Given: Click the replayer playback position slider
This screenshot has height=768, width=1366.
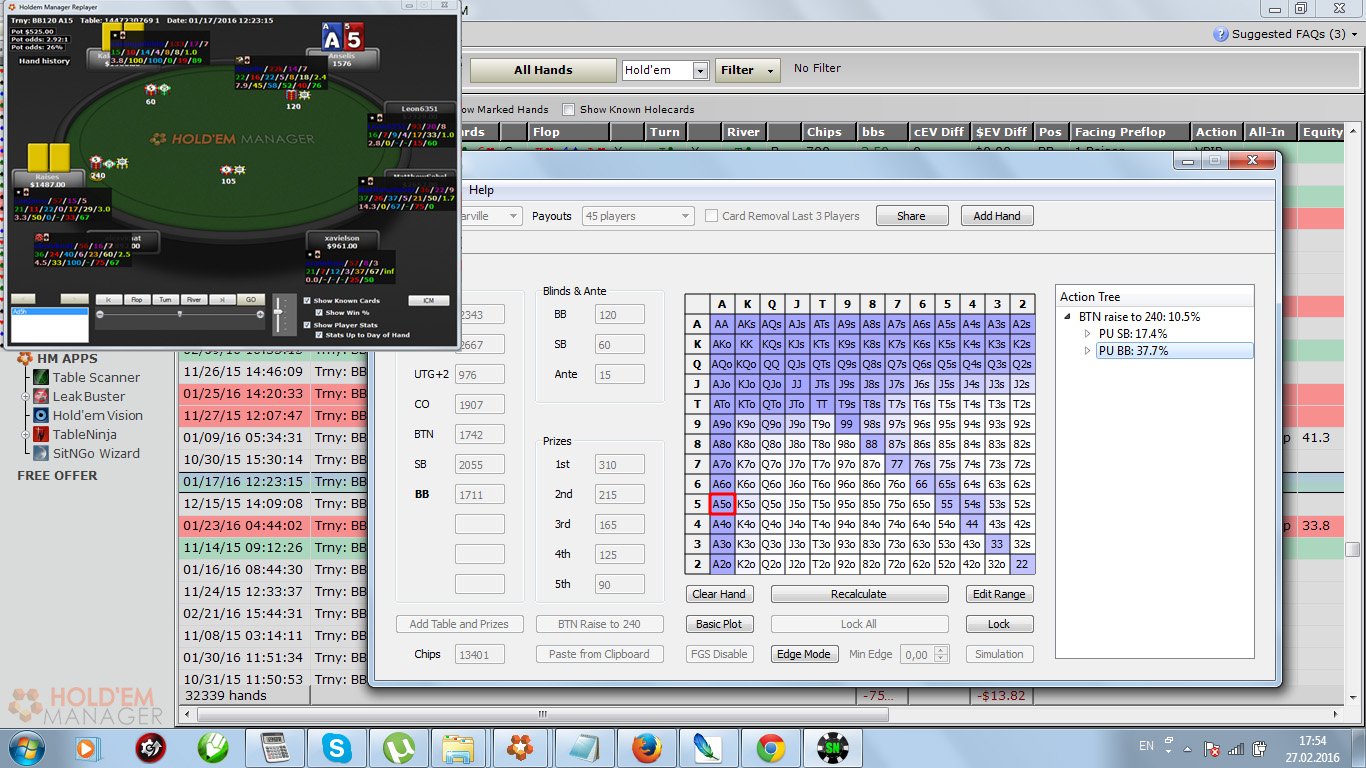Looking at the screenshot, I should (x=180, y=313).
